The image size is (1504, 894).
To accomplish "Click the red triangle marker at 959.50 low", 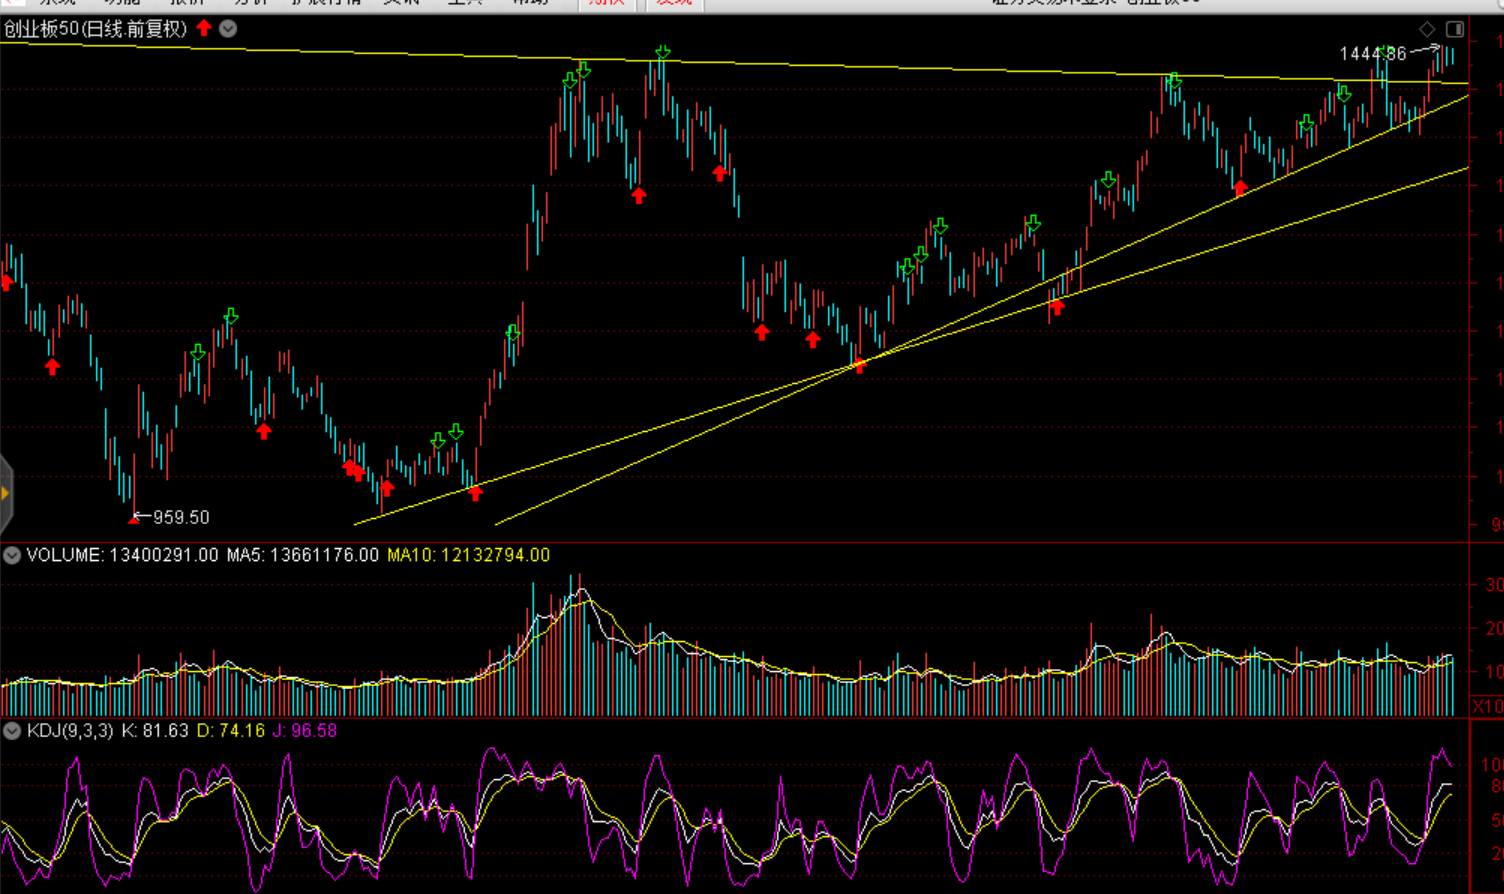I will click(133, 519).
